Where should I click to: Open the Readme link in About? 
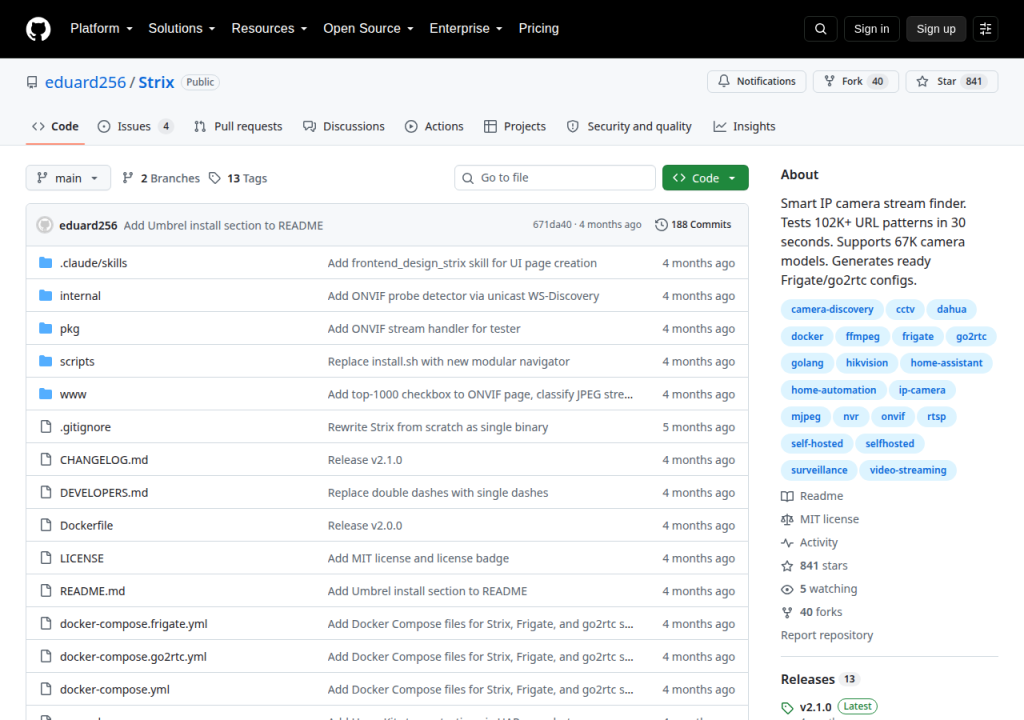click(812, 496)
